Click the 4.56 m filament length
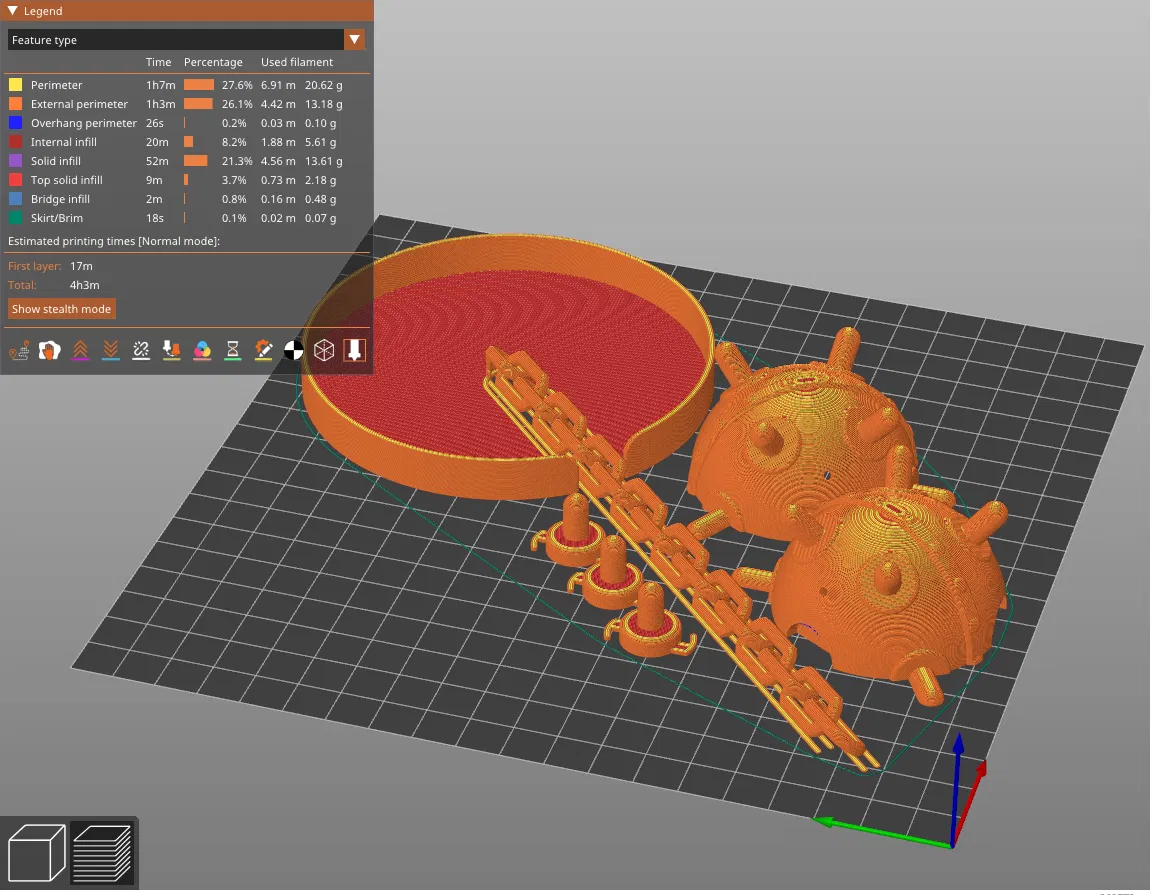Viewport: 1154px width, 895px height. point(278,160)
